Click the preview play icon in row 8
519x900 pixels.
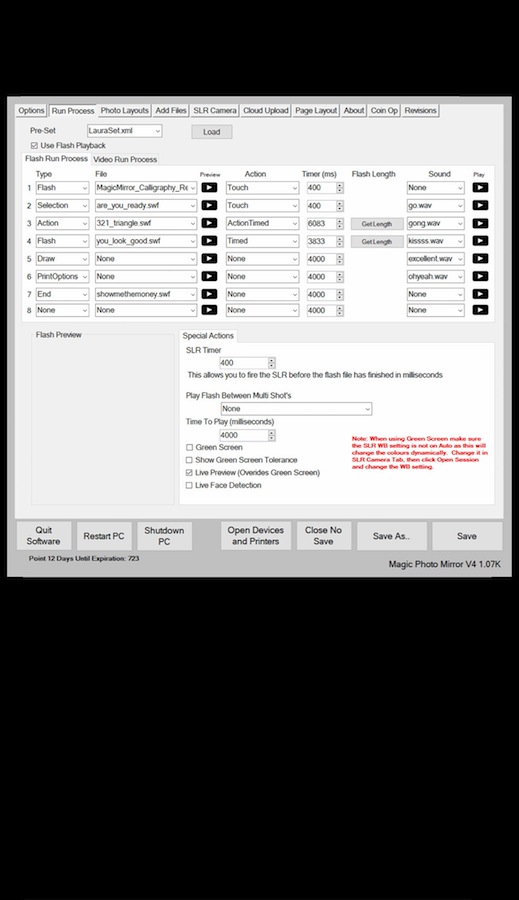[210, 310]
